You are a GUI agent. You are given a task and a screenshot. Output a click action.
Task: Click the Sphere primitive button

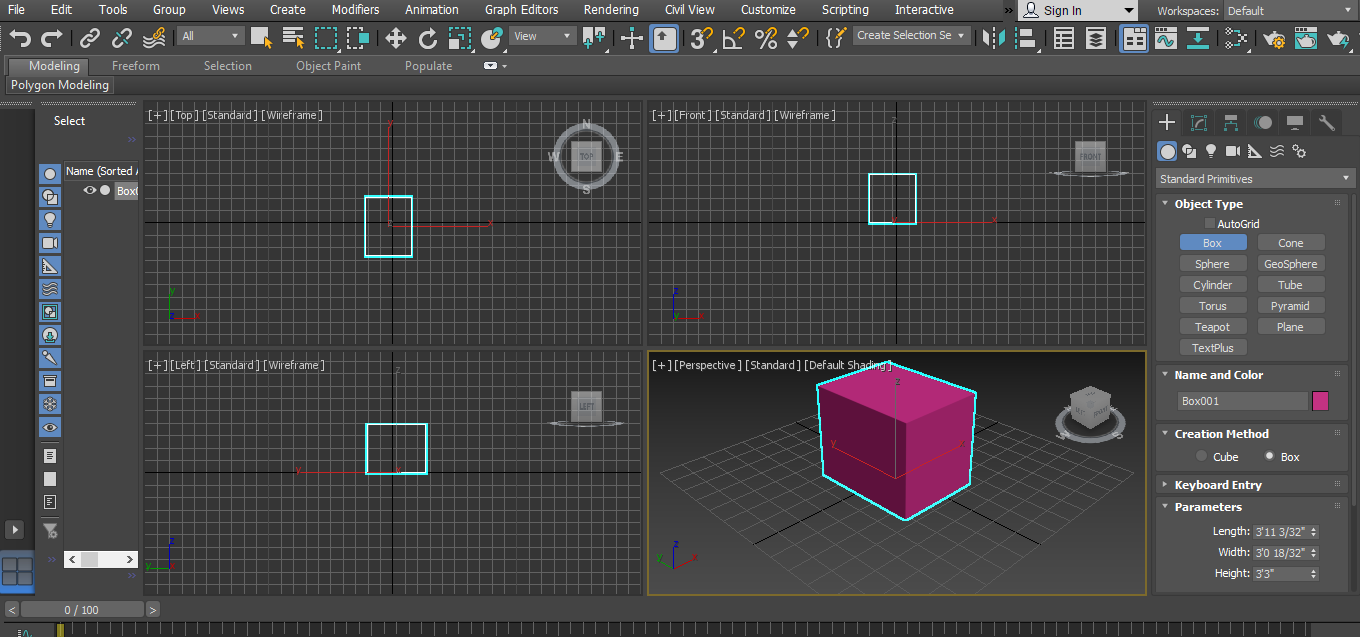pos(1212,264)
